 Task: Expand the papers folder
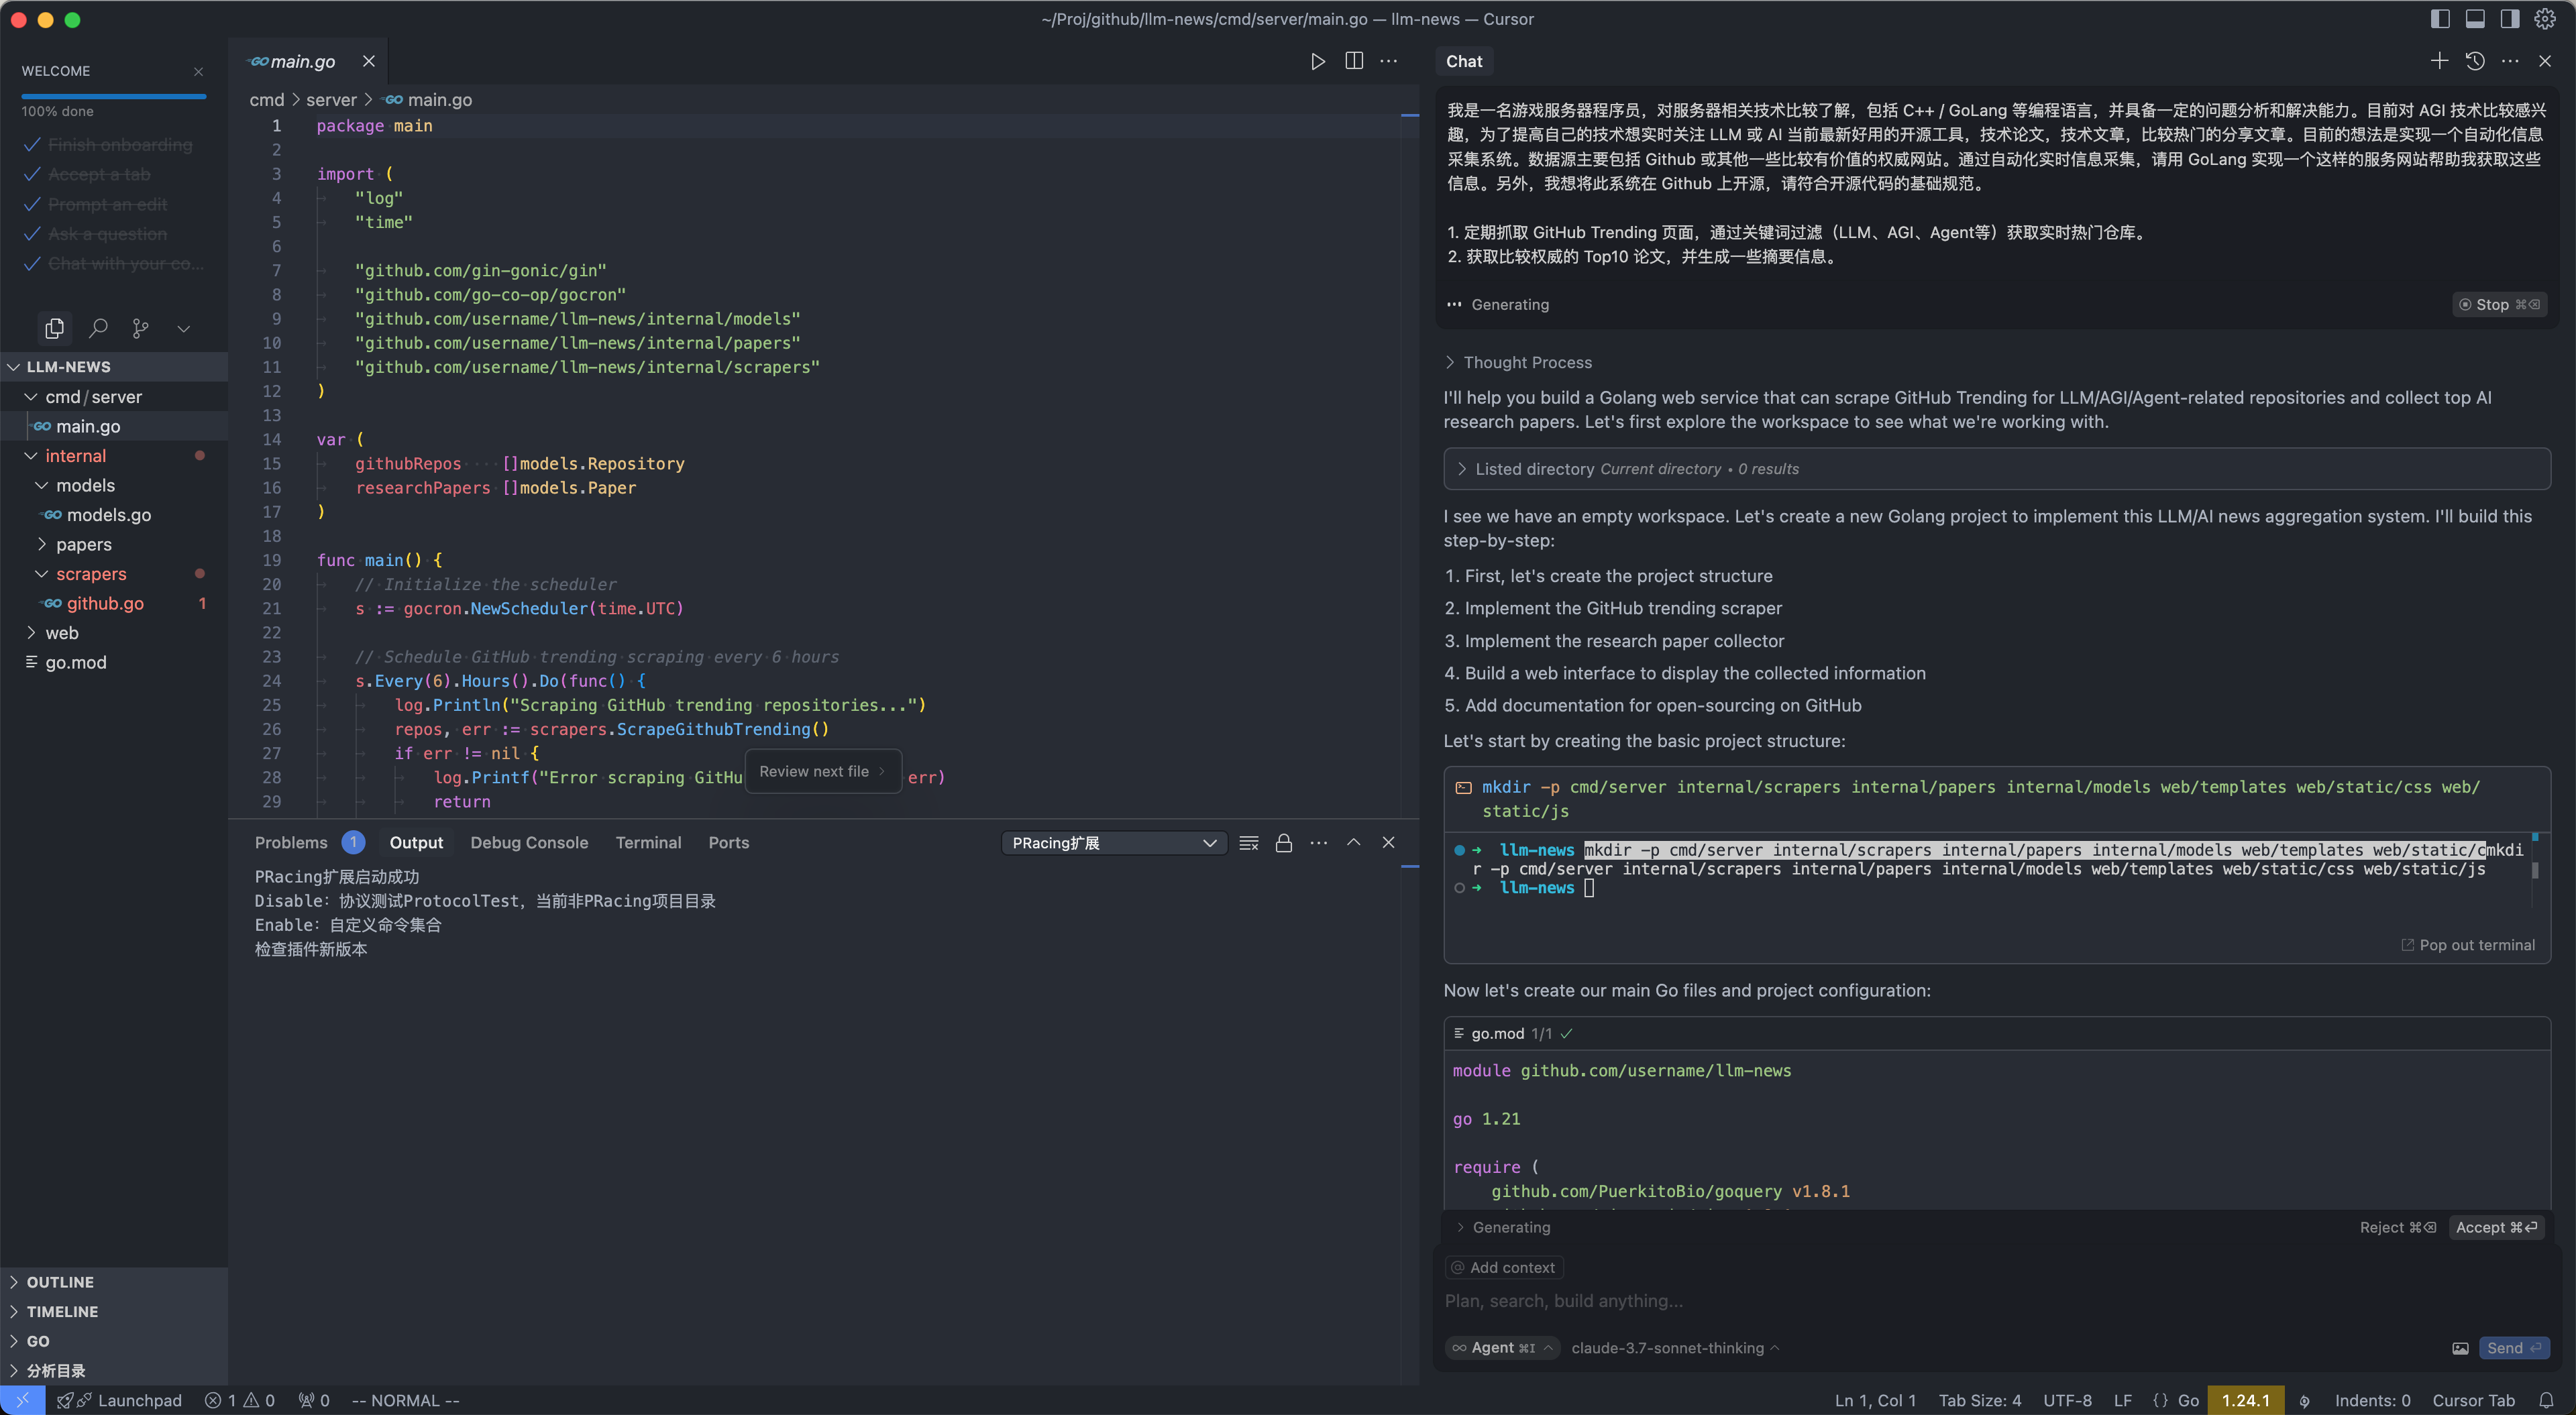click(x=114, y=544)
